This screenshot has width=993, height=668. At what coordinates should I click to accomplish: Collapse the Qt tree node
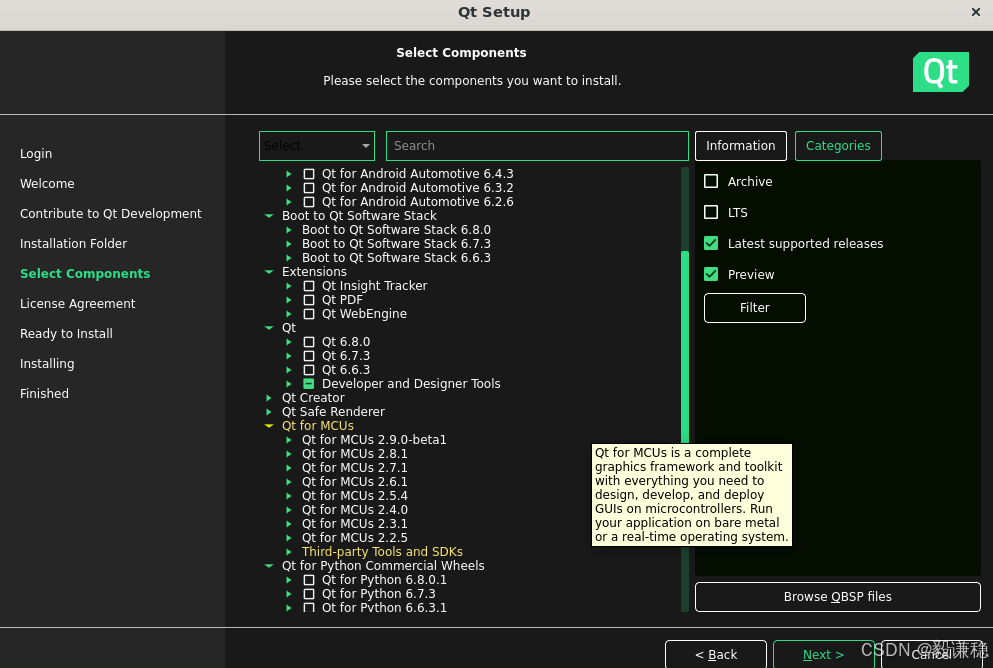269,327
